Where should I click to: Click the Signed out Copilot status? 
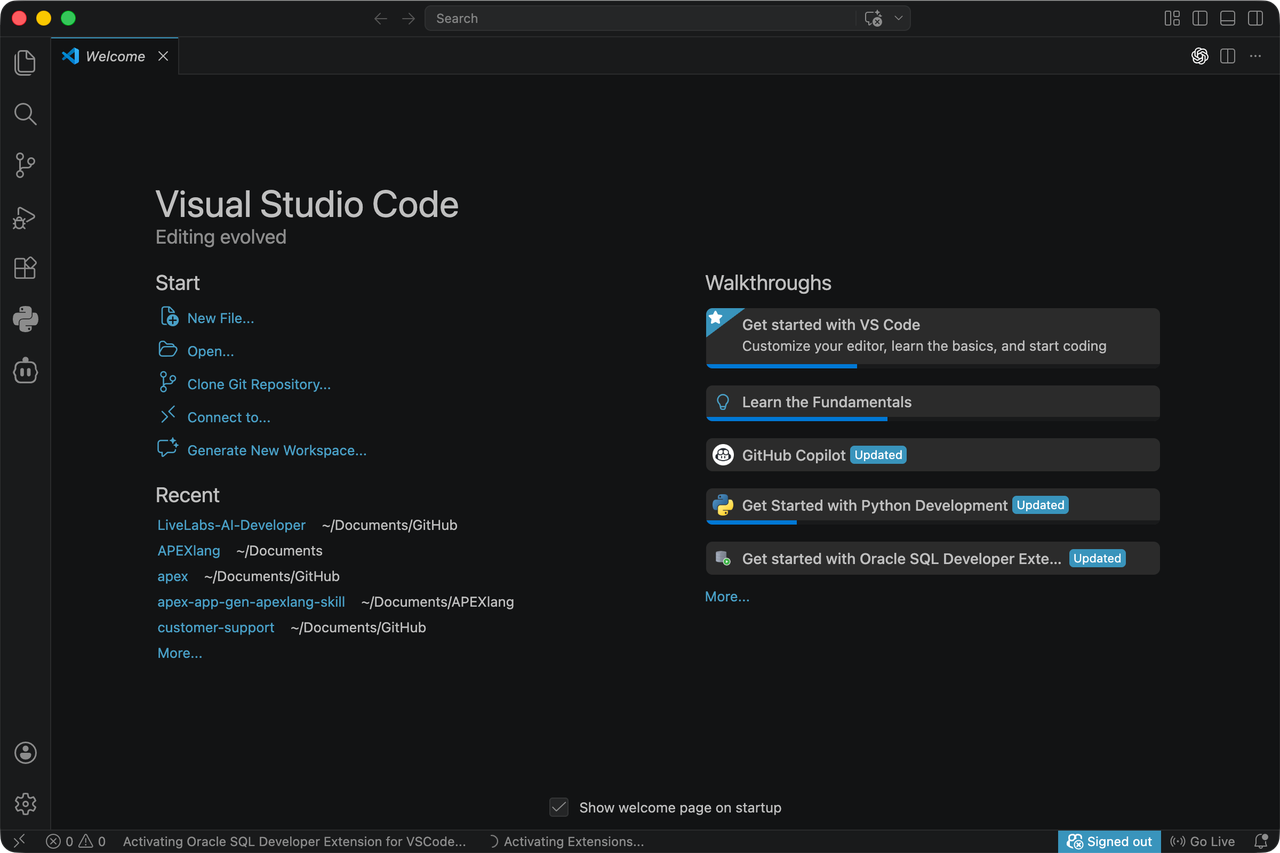pyautogui.click(x=1109, y=842)
